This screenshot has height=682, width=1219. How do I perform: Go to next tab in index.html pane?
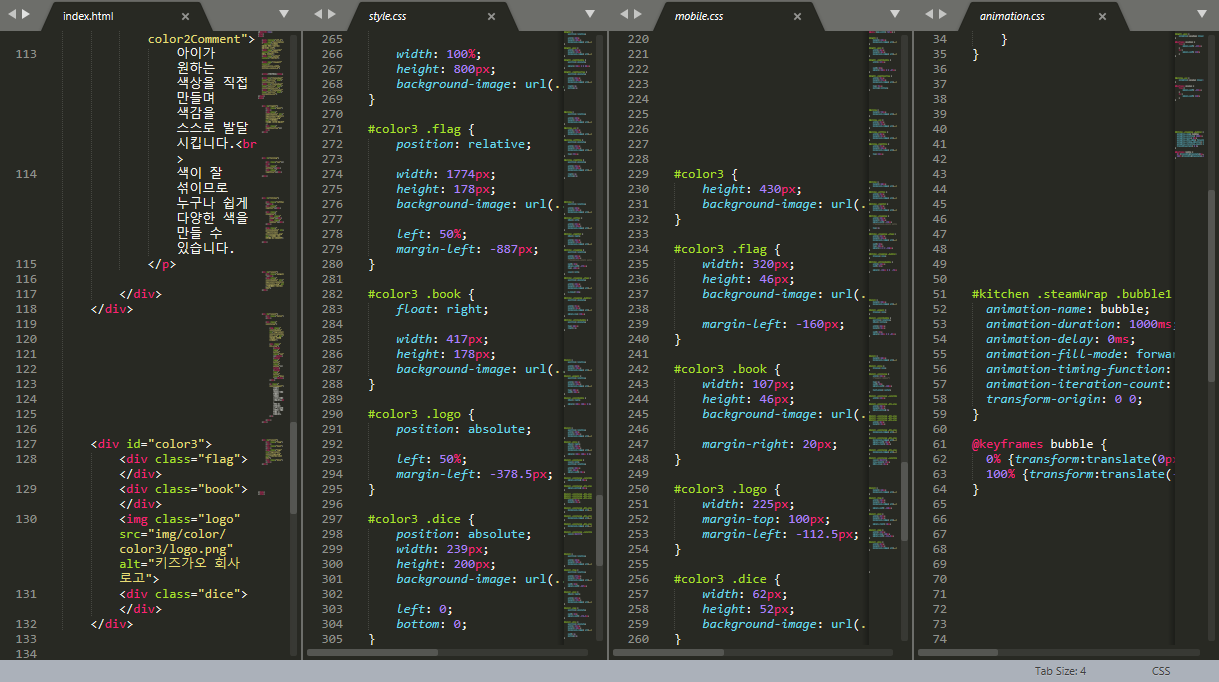(x=26, y=14)
